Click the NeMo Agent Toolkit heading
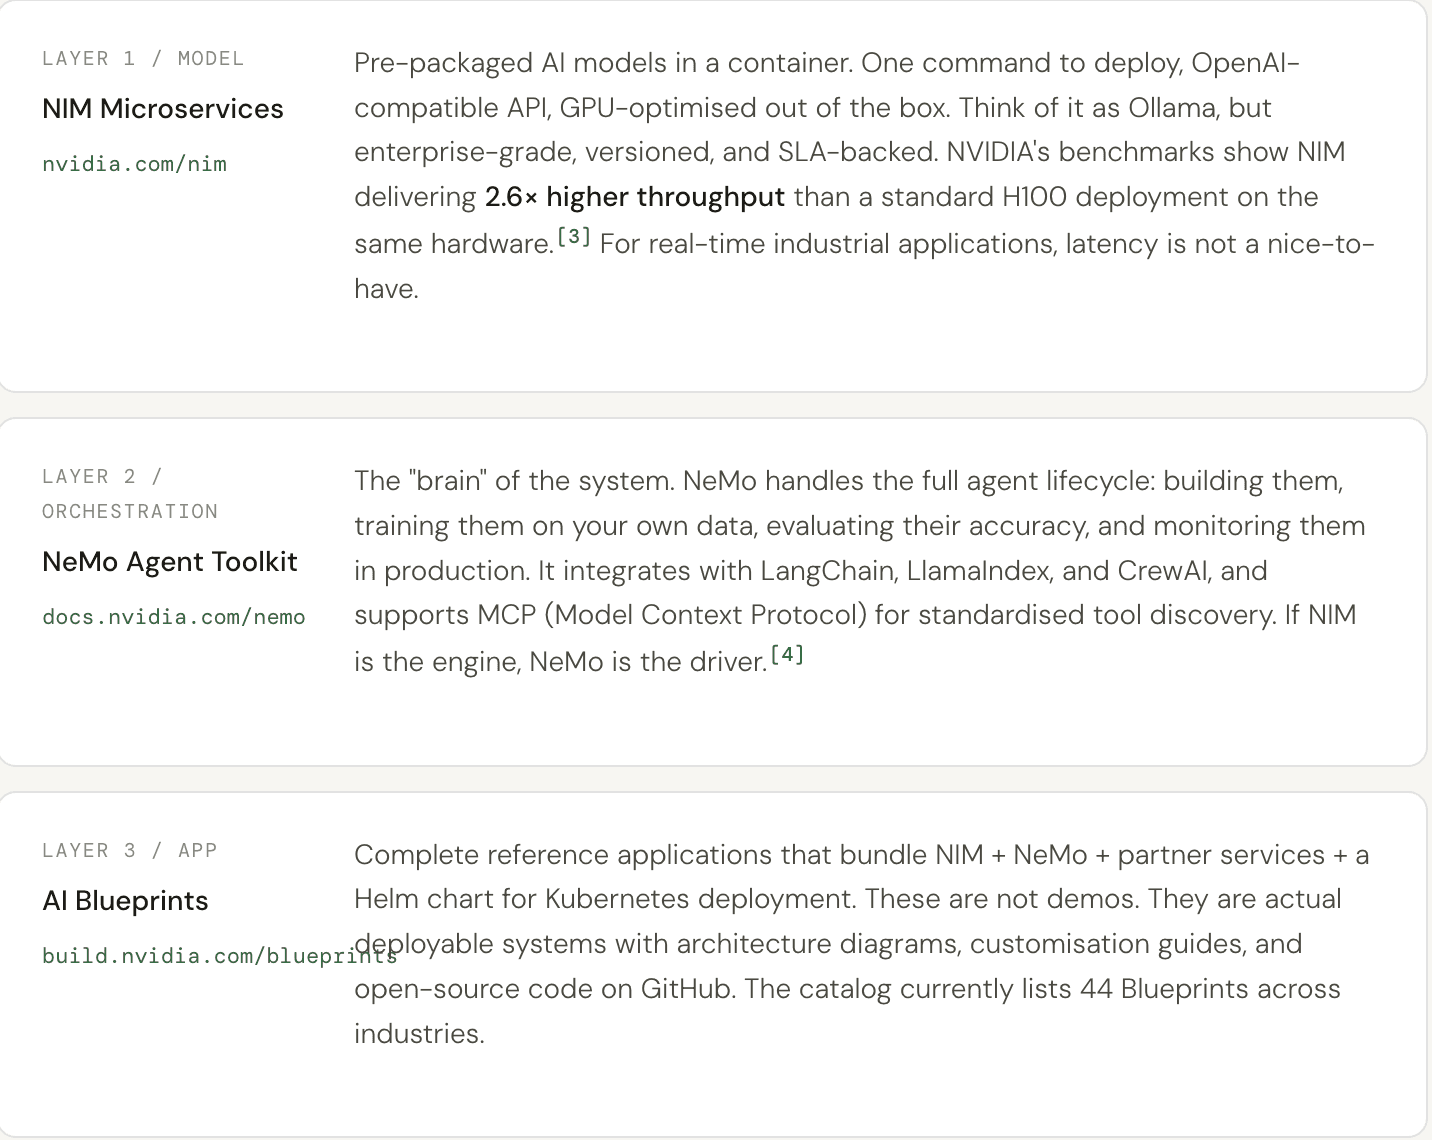The height and width of the screenshot is (1140, 1432). coord(170,562)
